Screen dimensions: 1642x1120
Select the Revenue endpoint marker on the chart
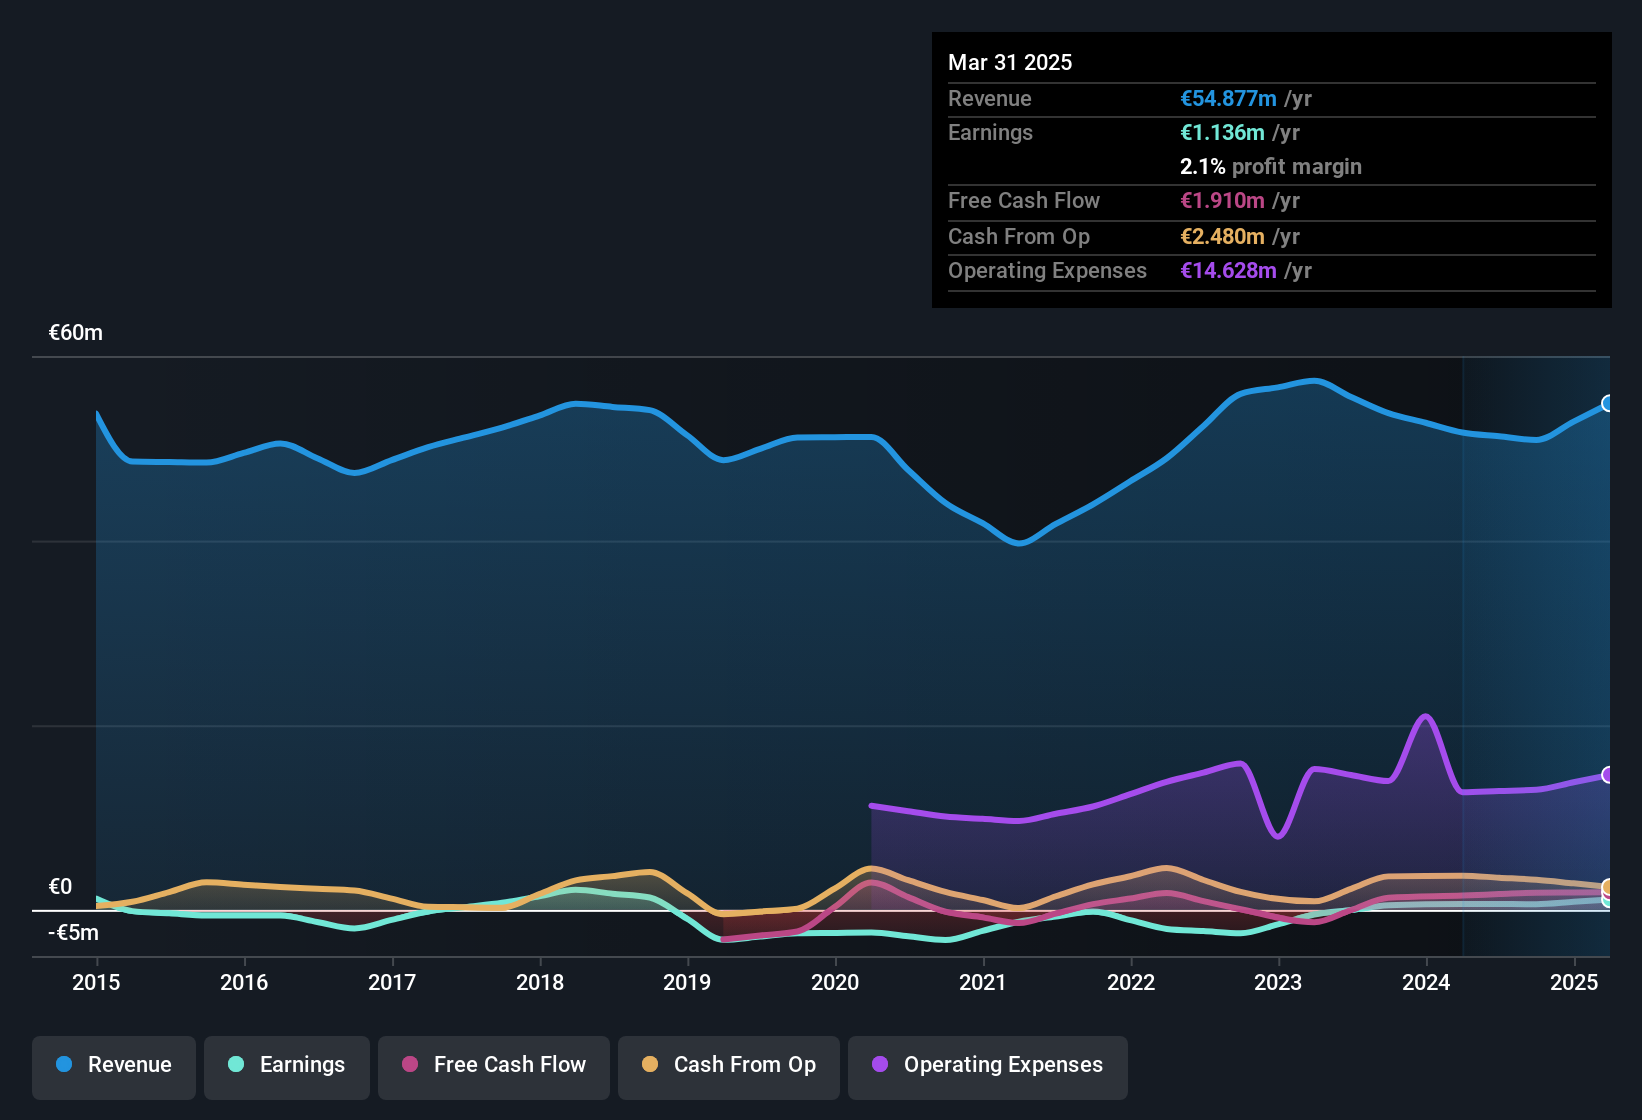pos(1608,403)
